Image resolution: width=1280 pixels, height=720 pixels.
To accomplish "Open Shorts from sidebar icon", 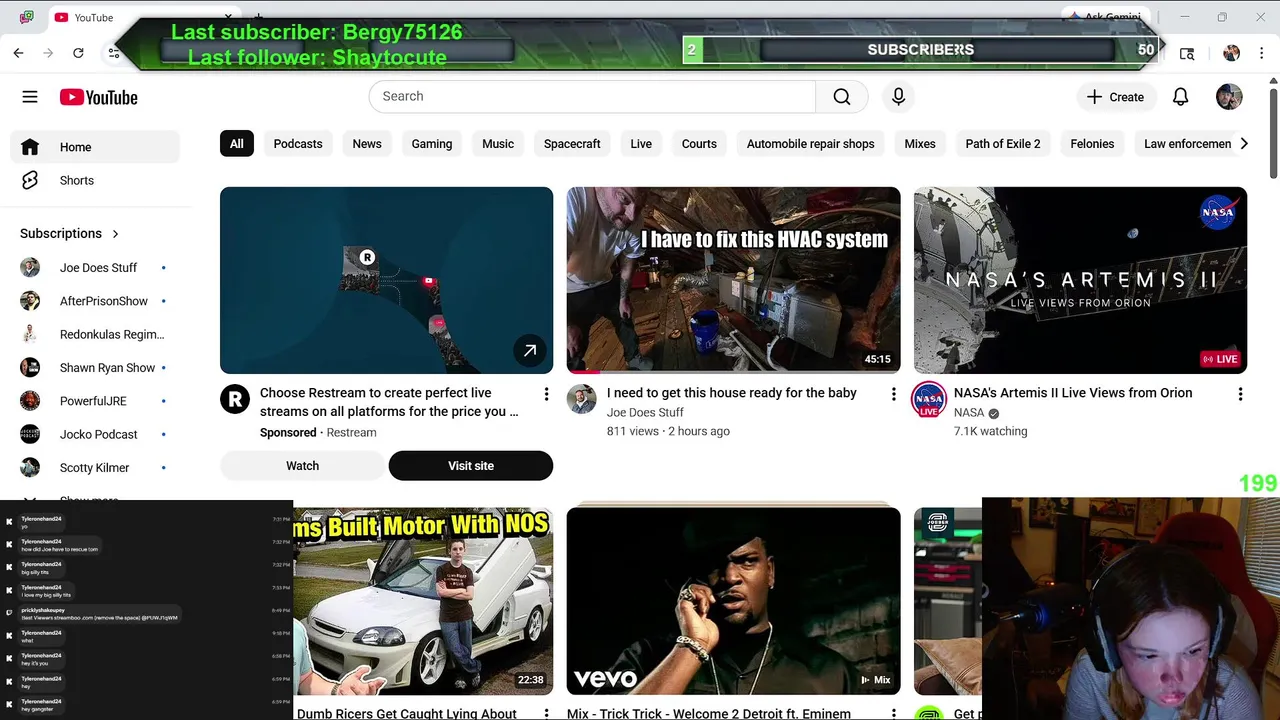I will click(30, 180).
